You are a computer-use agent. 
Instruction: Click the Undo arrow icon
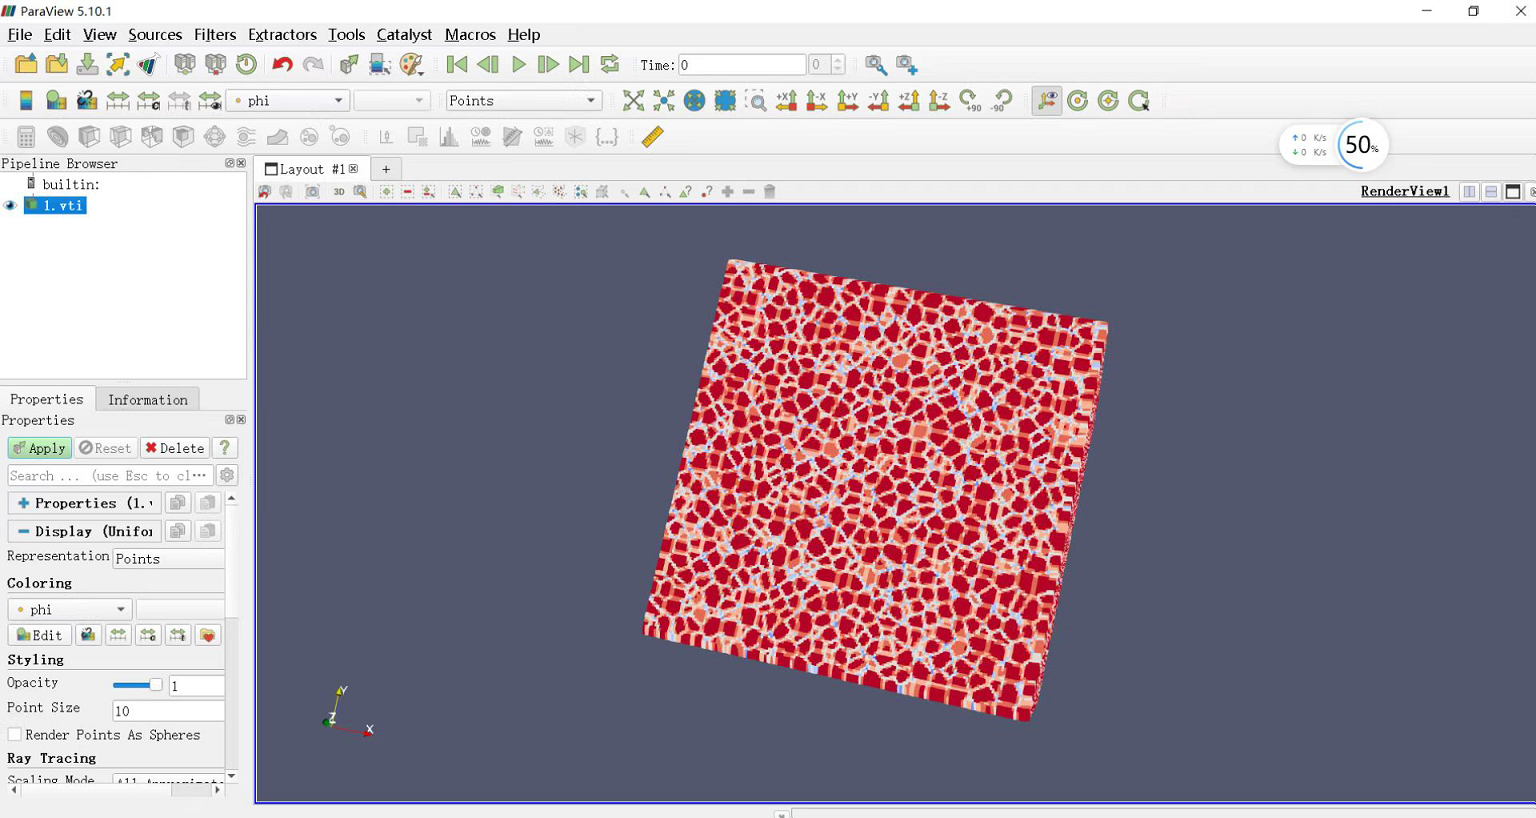pos(282,65)
